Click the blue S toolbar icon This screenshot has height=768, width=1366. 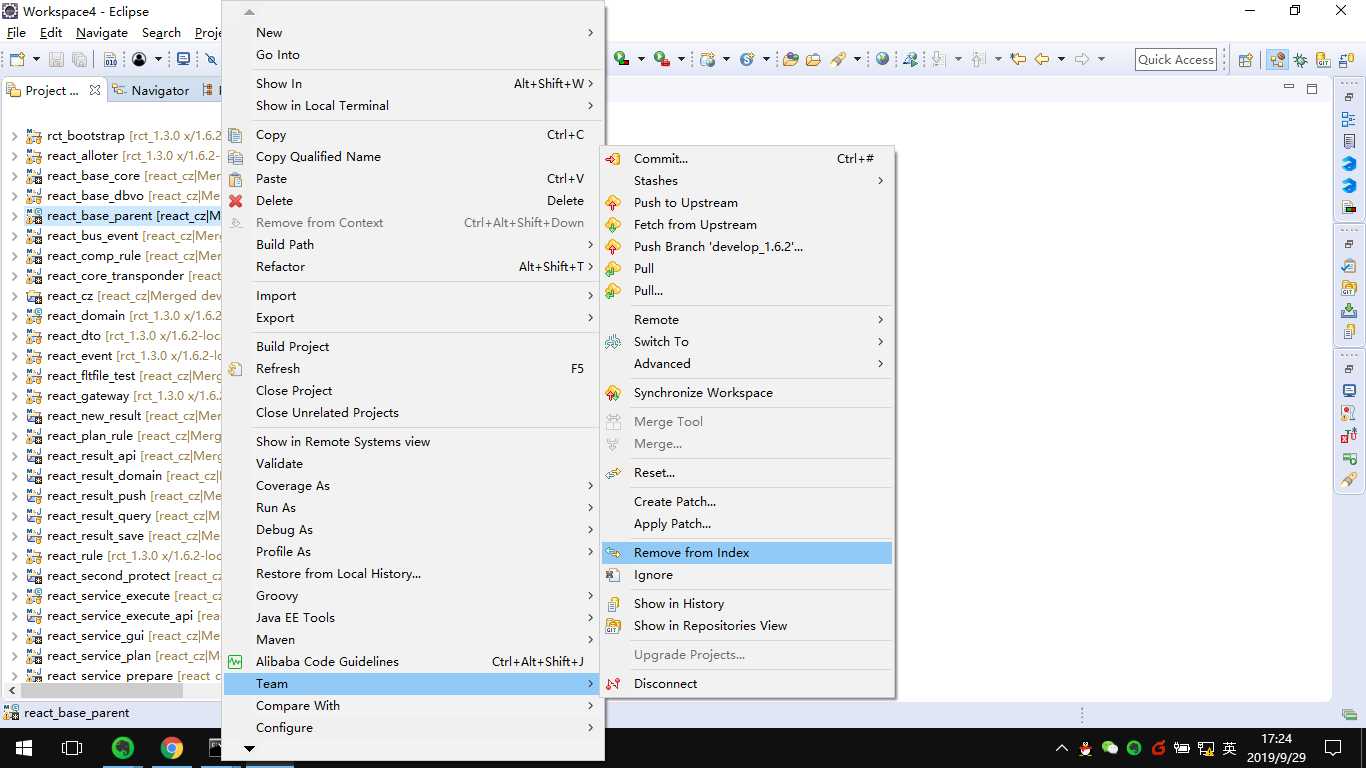click(x=746, y=59)
